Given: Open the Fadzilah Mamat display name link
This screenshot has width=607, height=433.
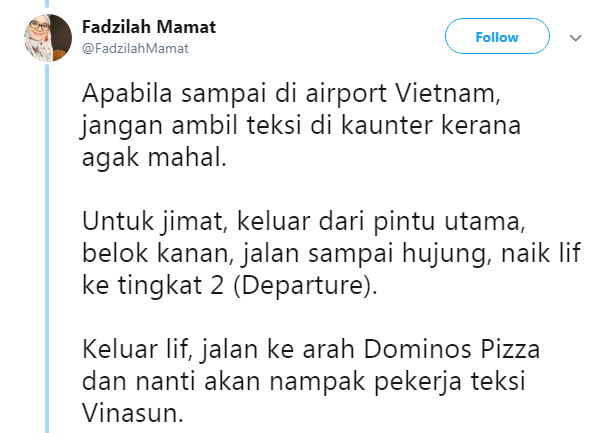Looking at the screenshot, I should pyautogui.click(x=149, y=27).
